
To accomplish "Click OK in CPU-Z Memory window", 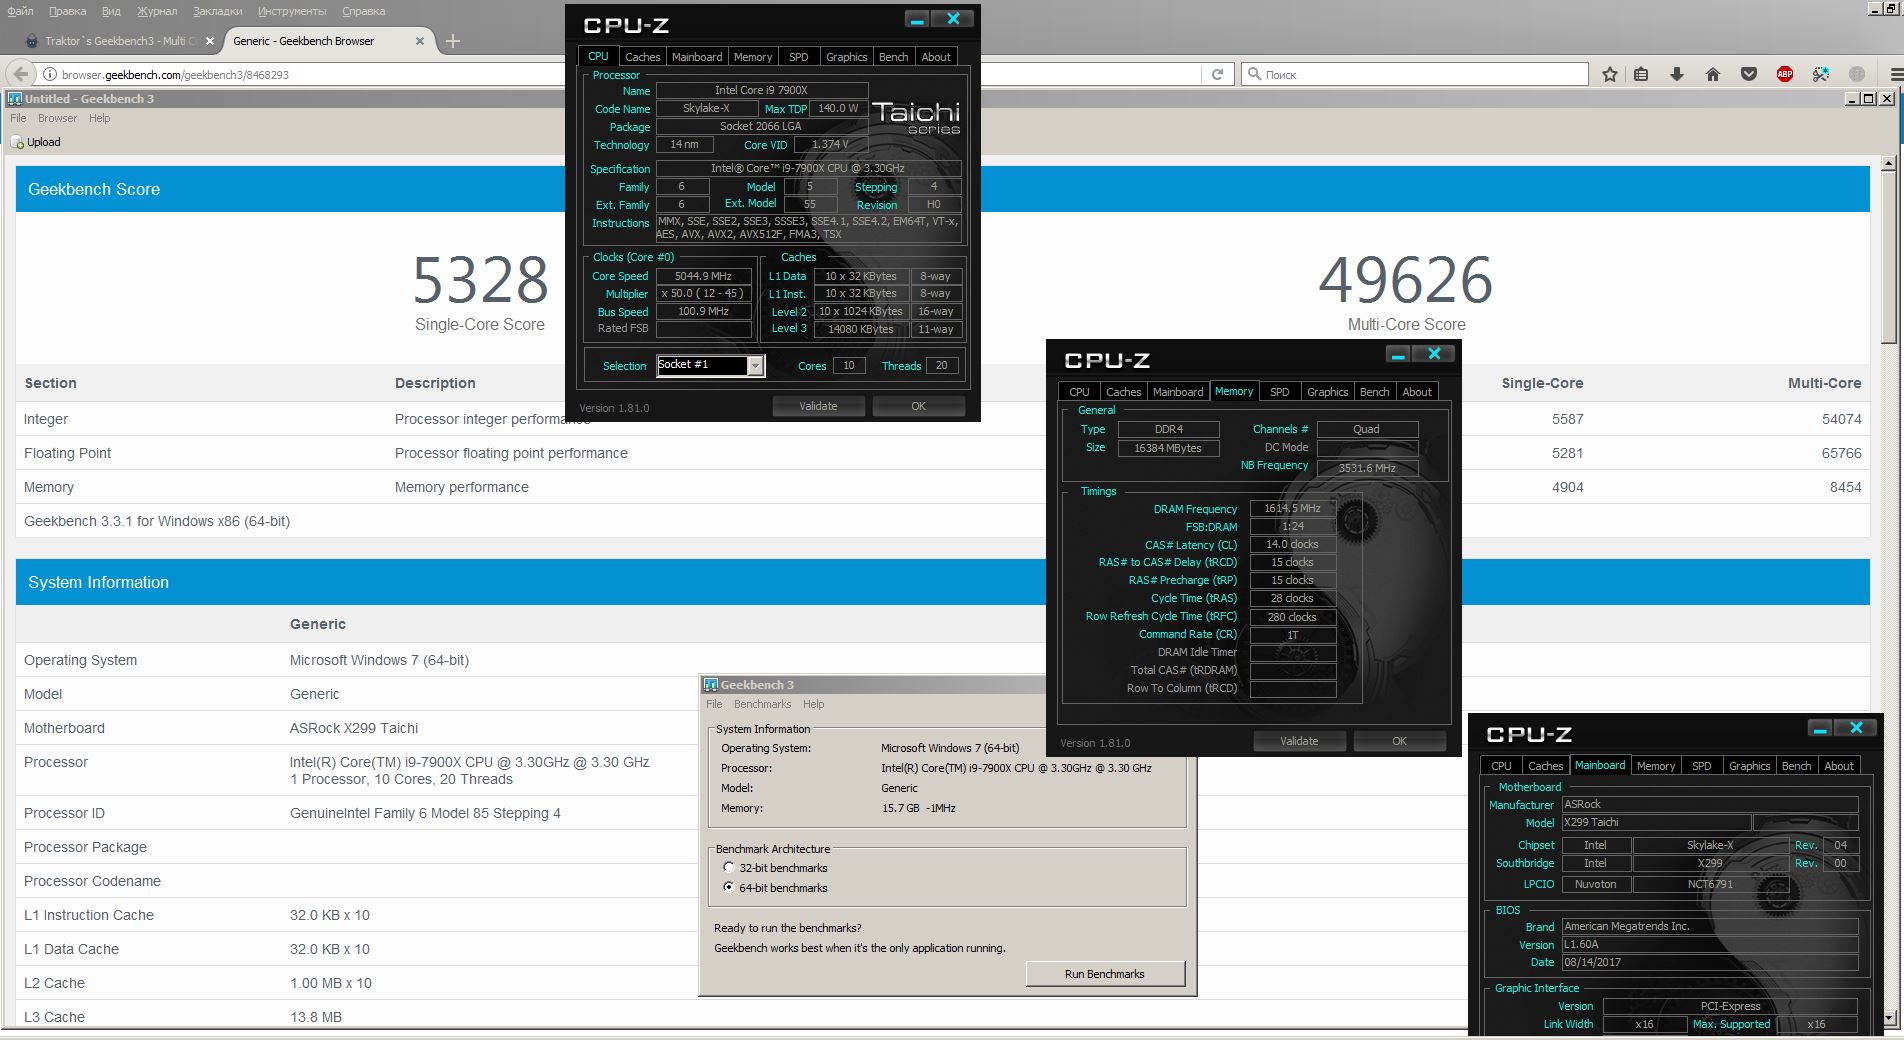I will pos(1399,741).
